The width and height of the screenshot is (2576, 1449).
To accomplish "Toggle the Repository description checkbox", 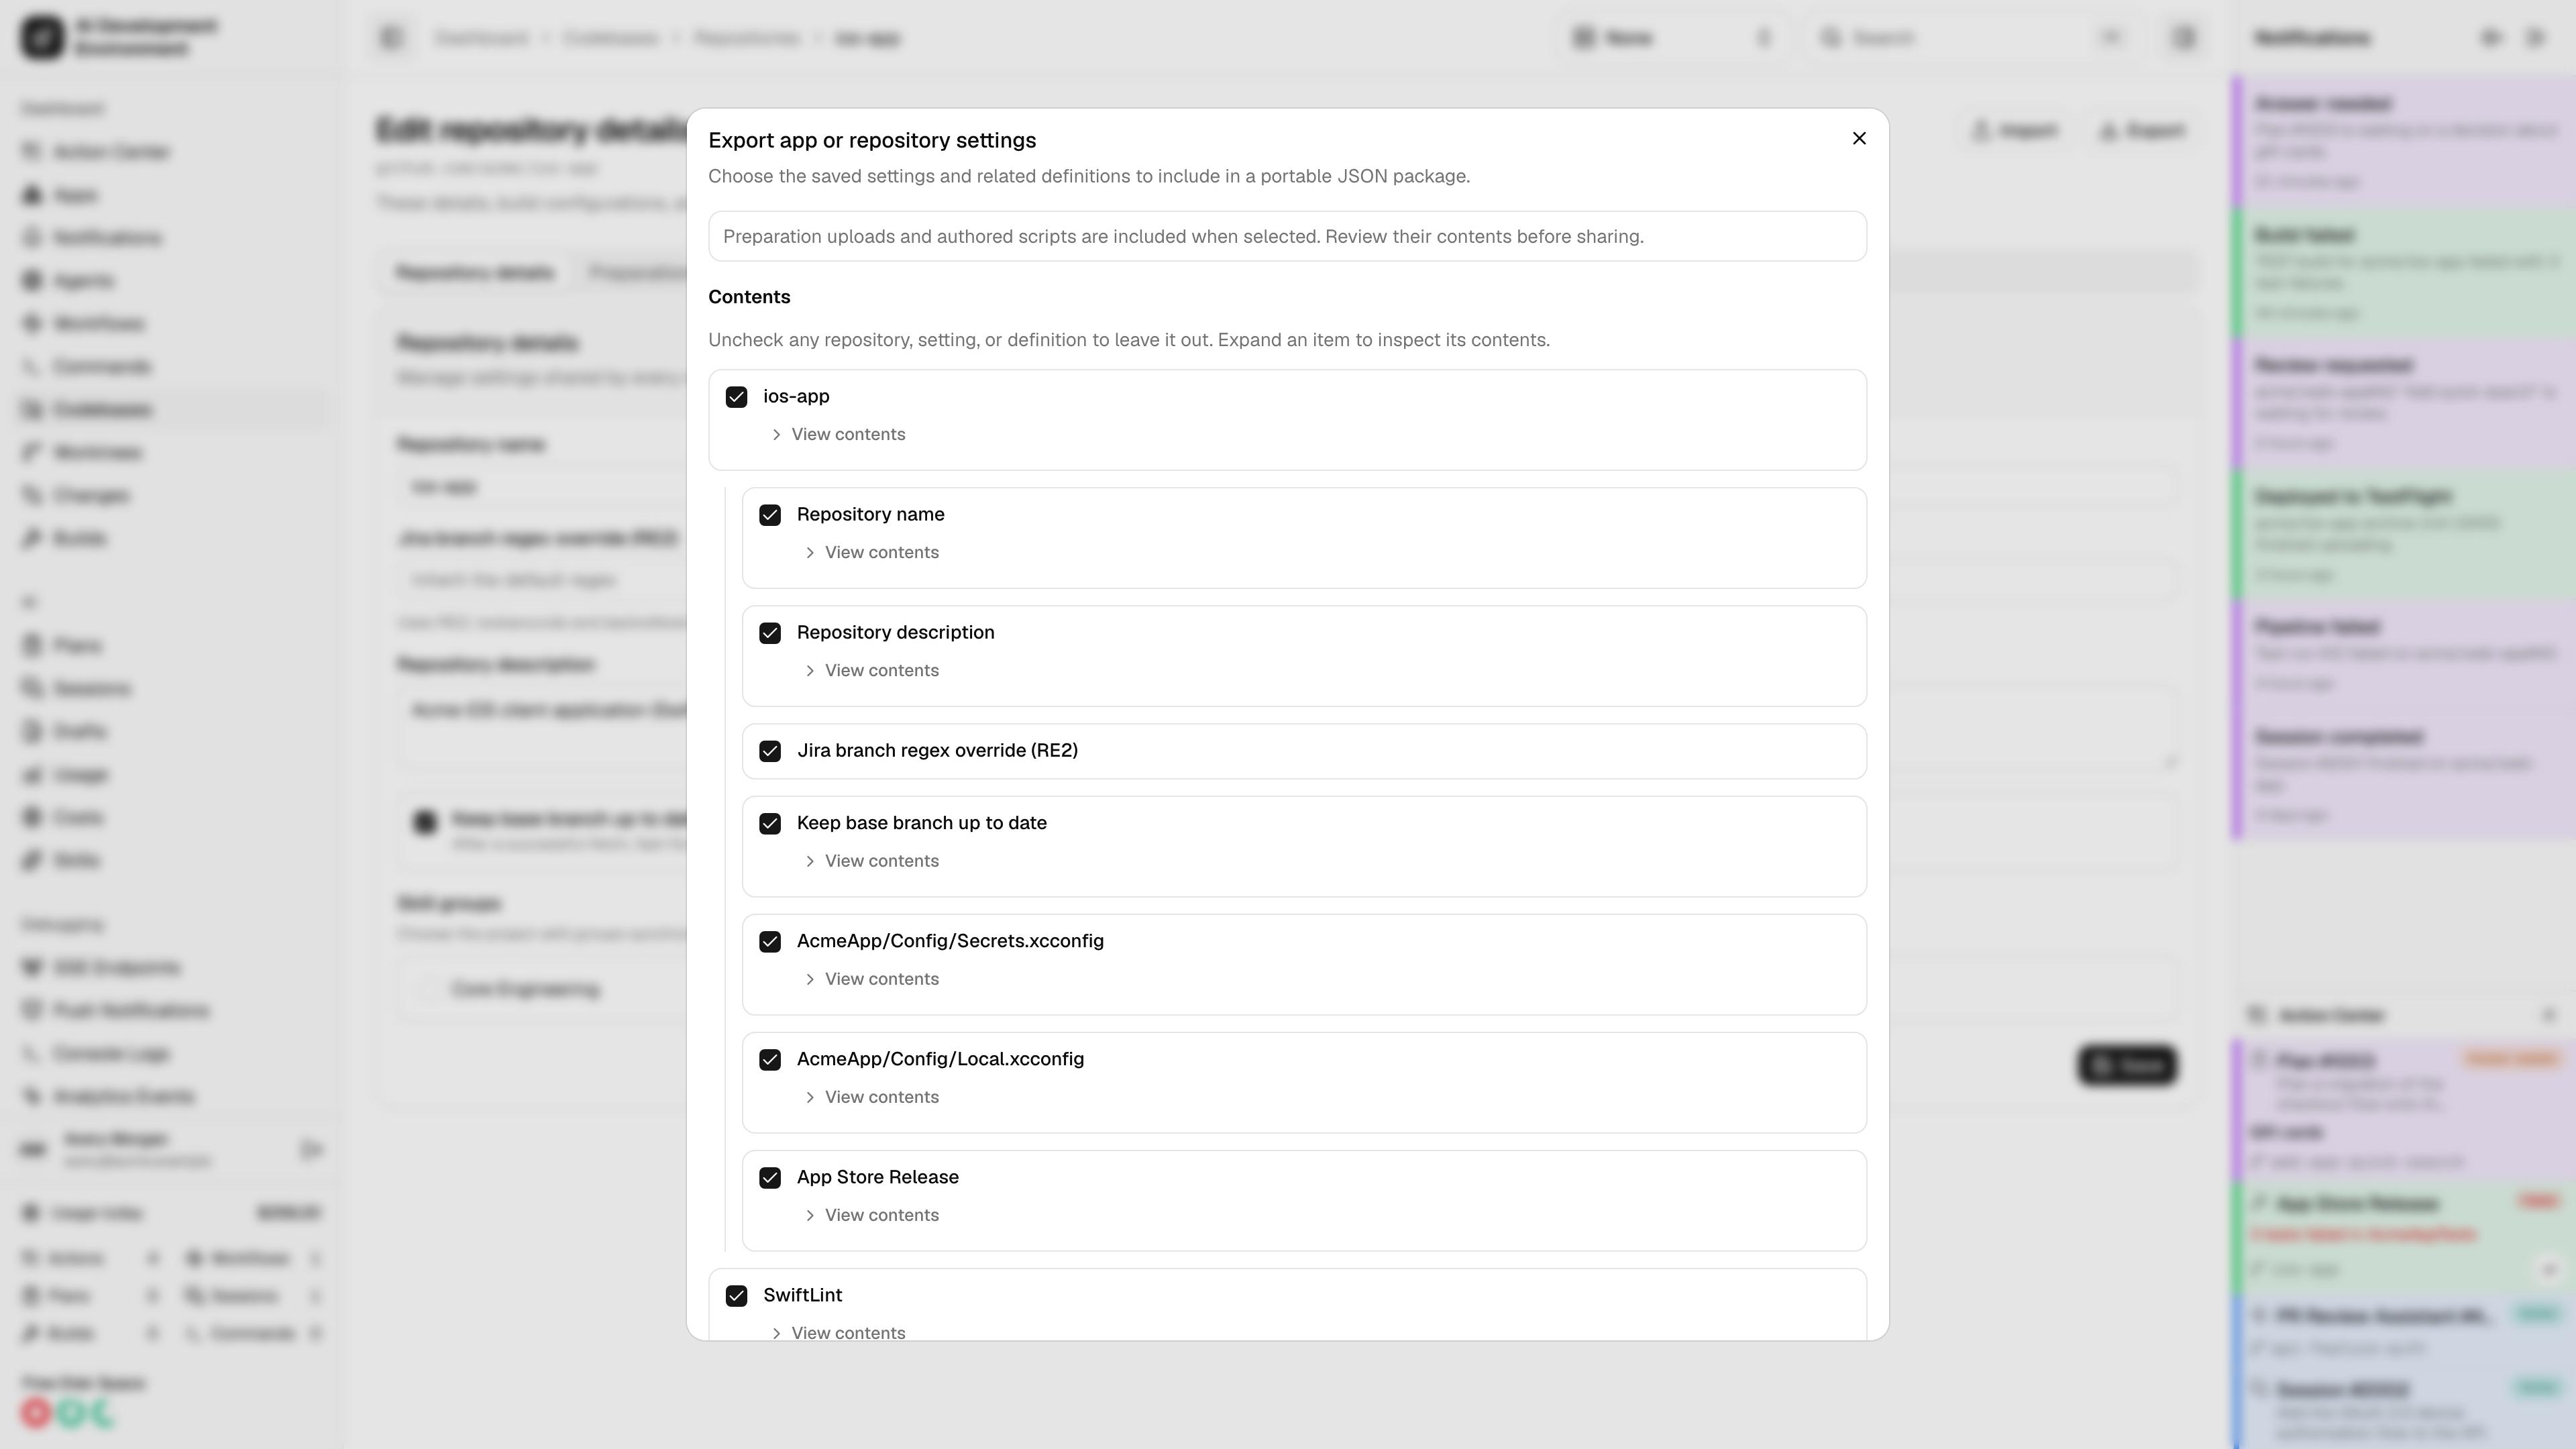I will pos(770,633).
